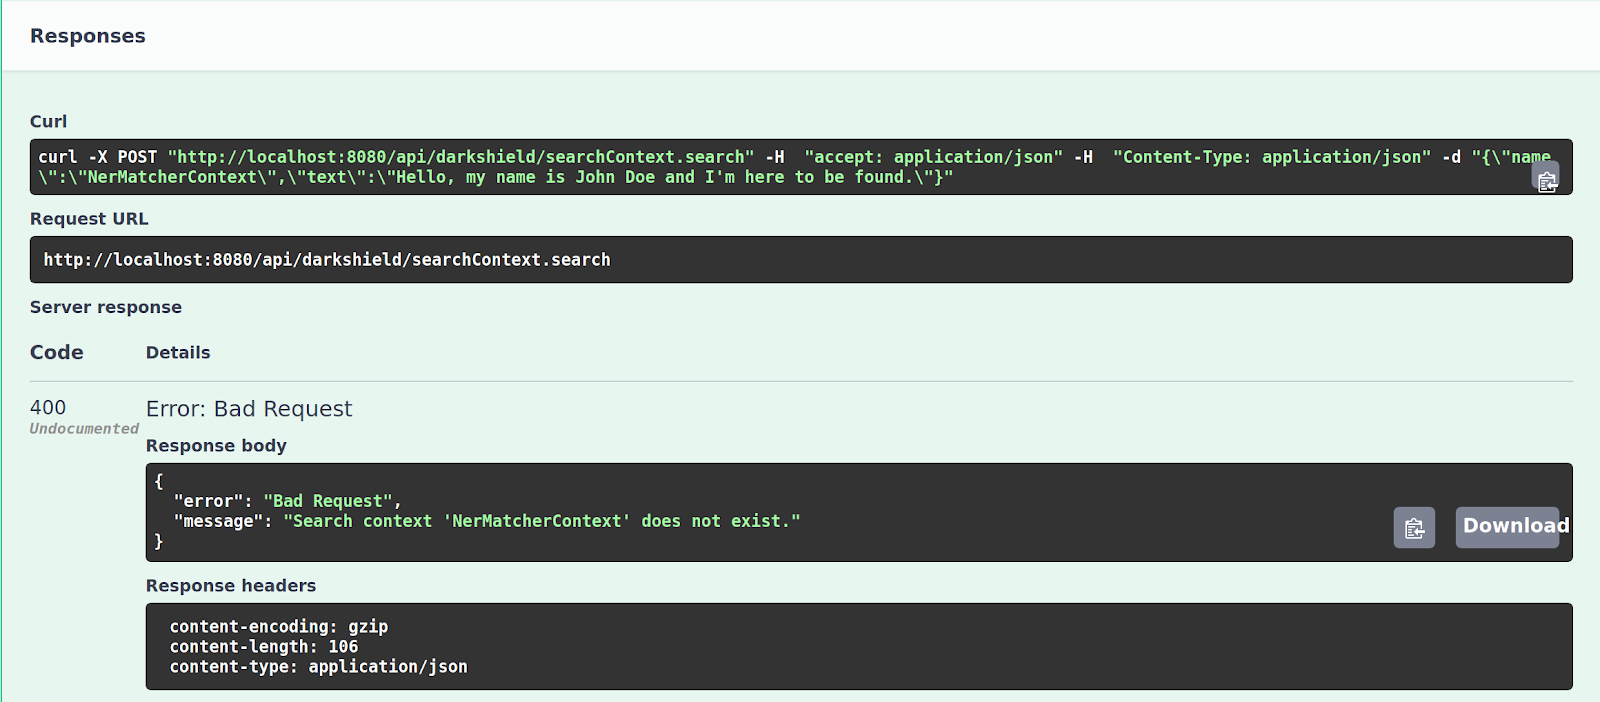The width and height of the screenshot is (1600, 702).
Task: Click the Curl section label
Action: click(x=49, y=121)
